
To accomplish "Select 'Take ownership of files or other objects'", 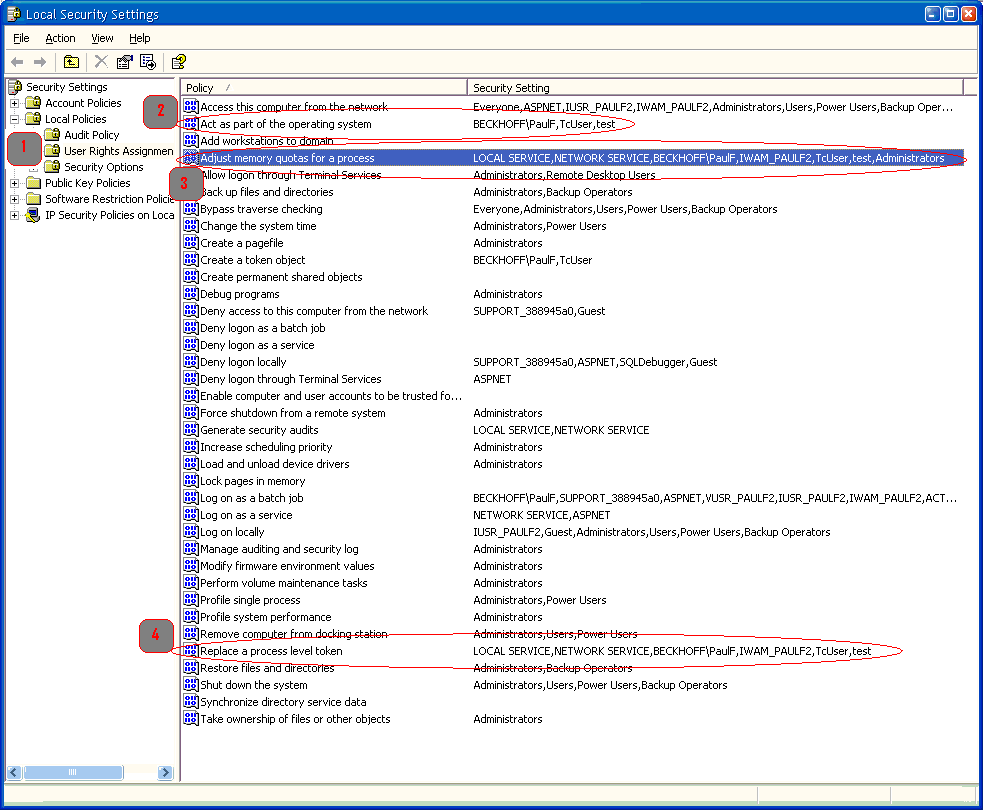I will coord(295,718).
